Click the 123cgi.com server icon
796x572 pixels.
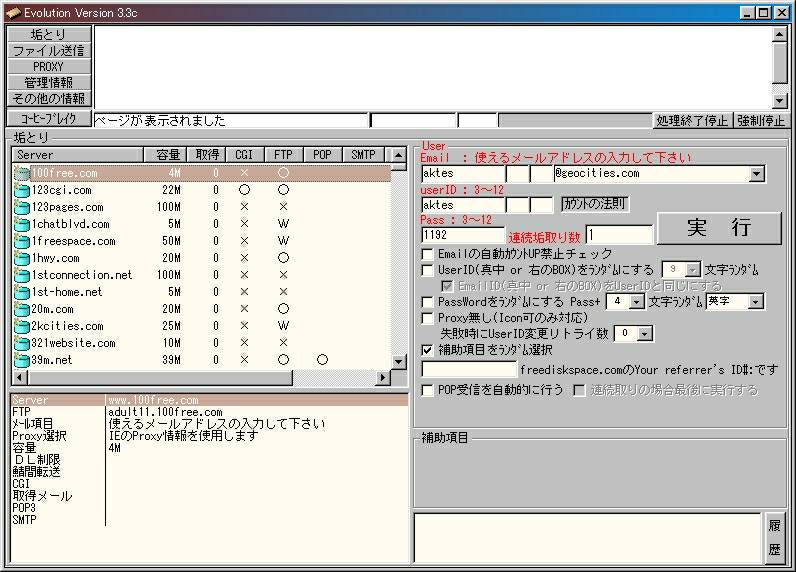(x=22, y=190)
